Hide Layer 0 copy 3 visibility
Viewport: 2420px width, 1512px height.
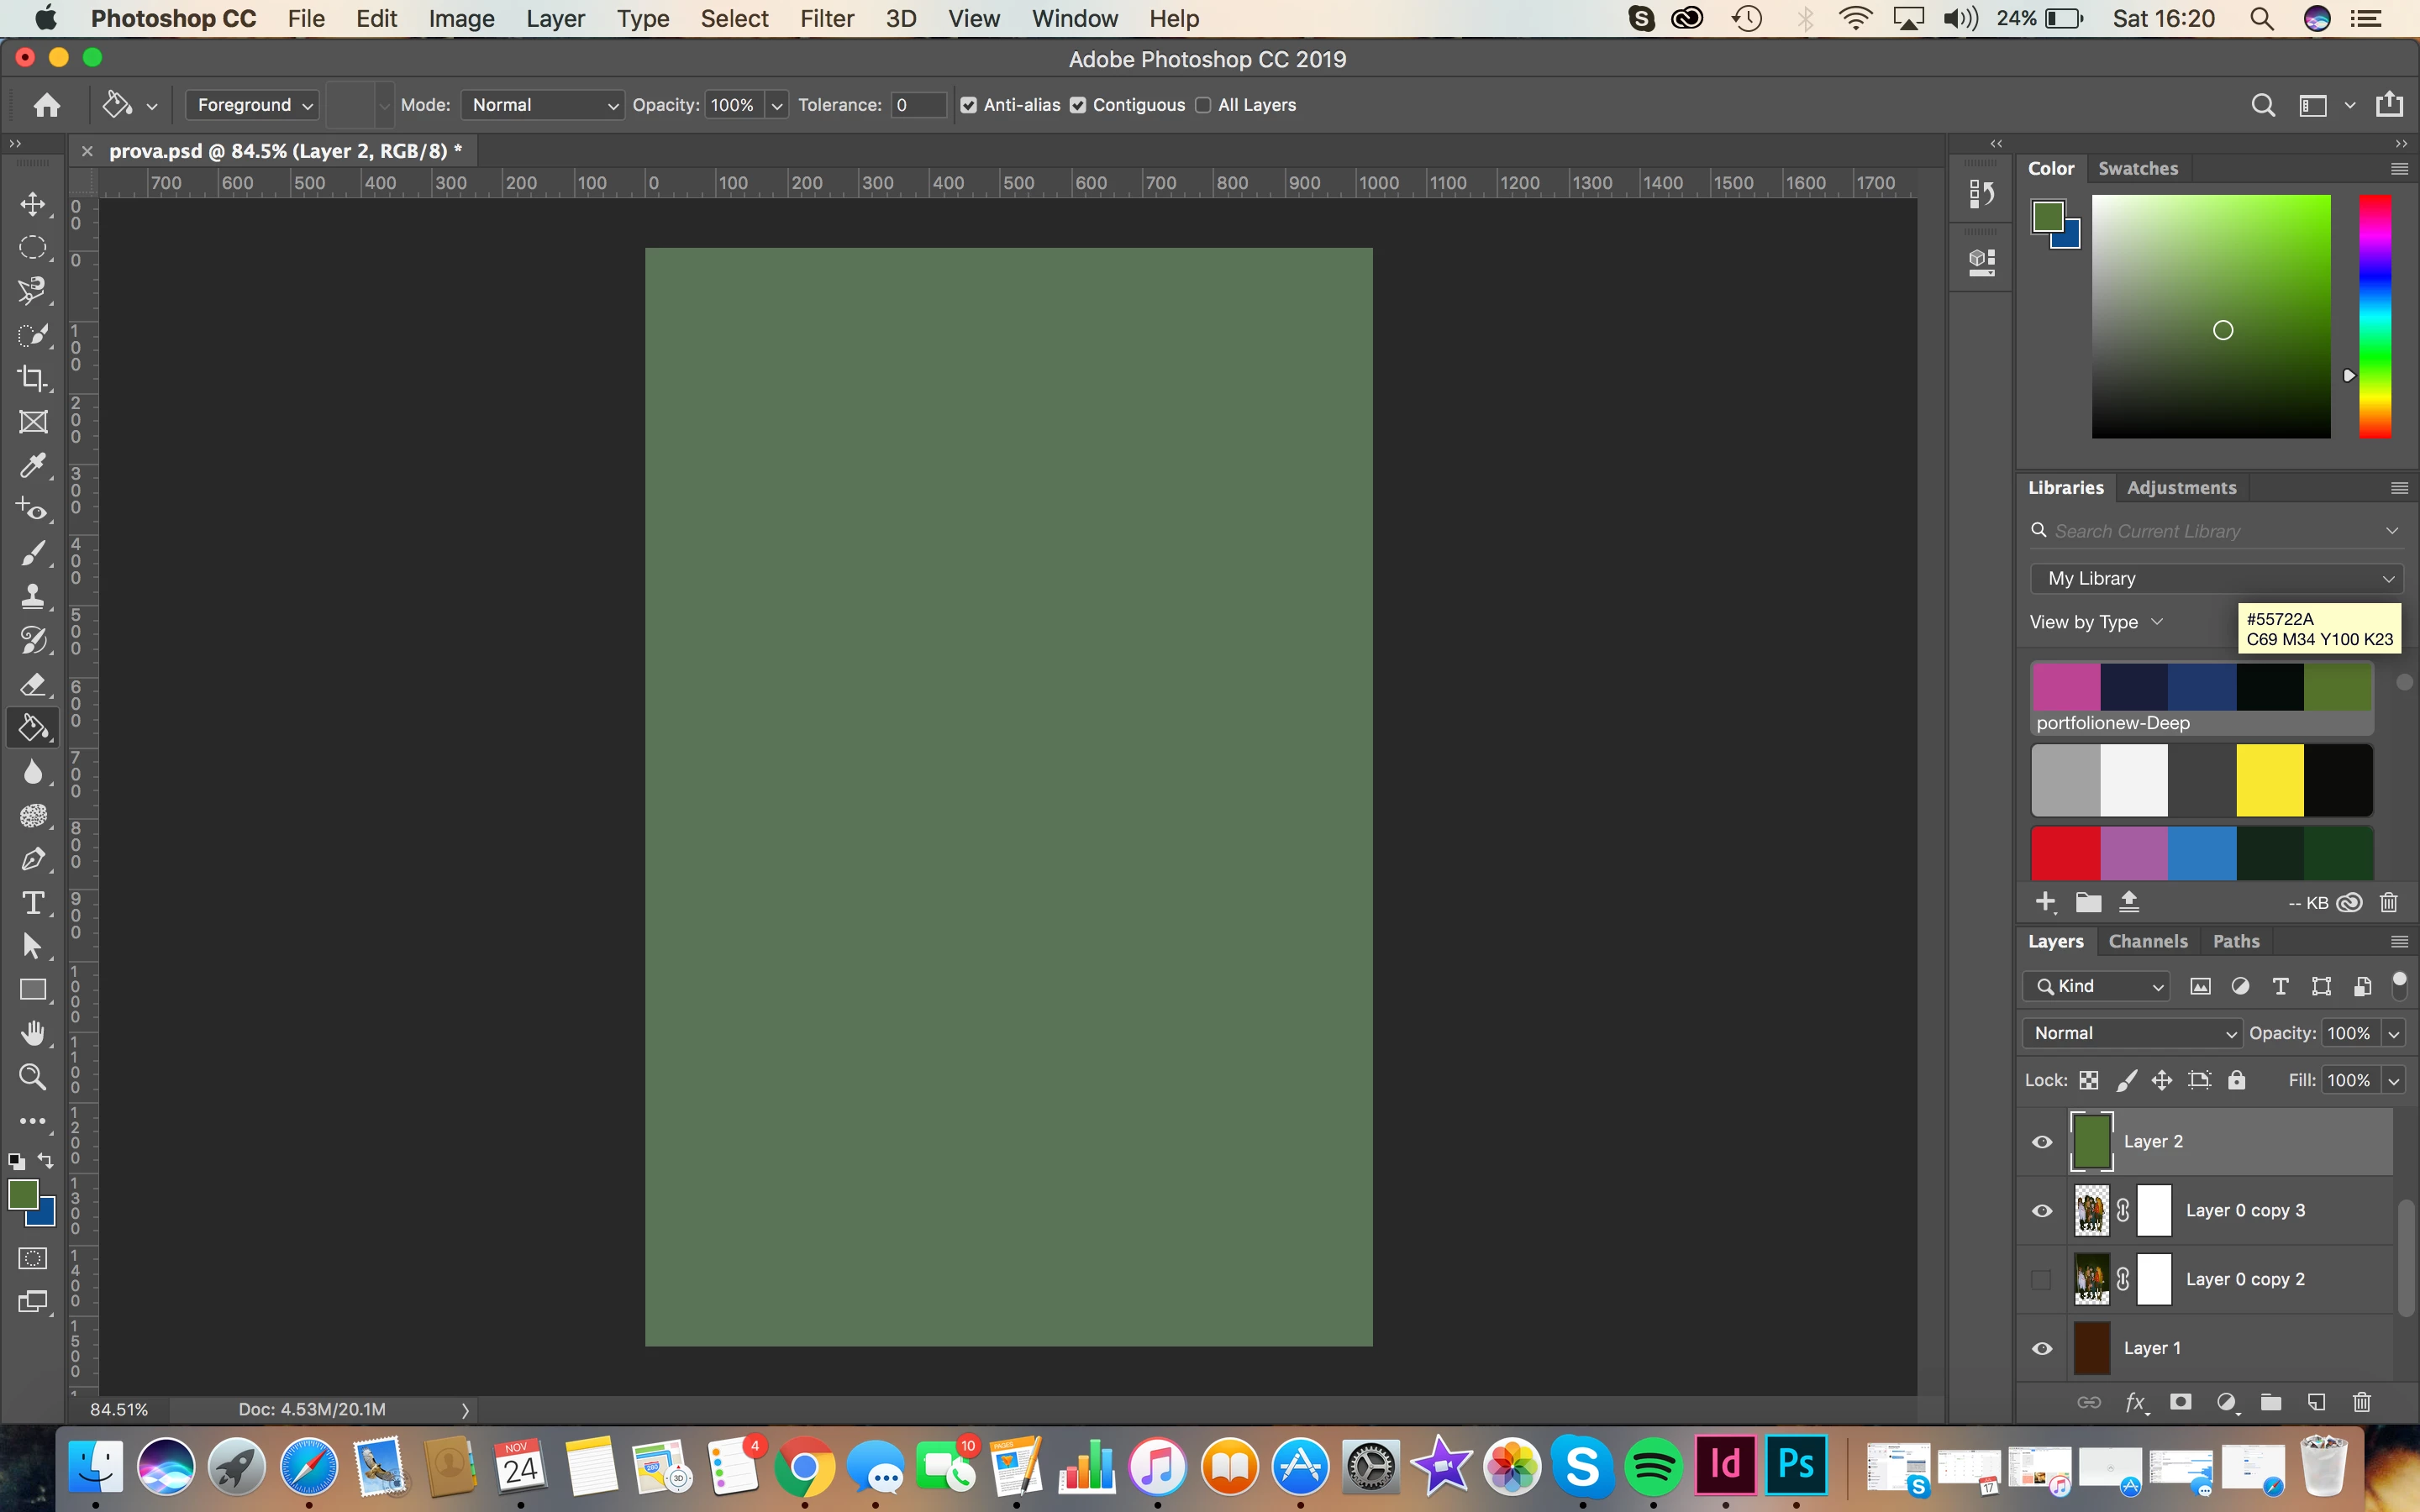point(2042,1211)
